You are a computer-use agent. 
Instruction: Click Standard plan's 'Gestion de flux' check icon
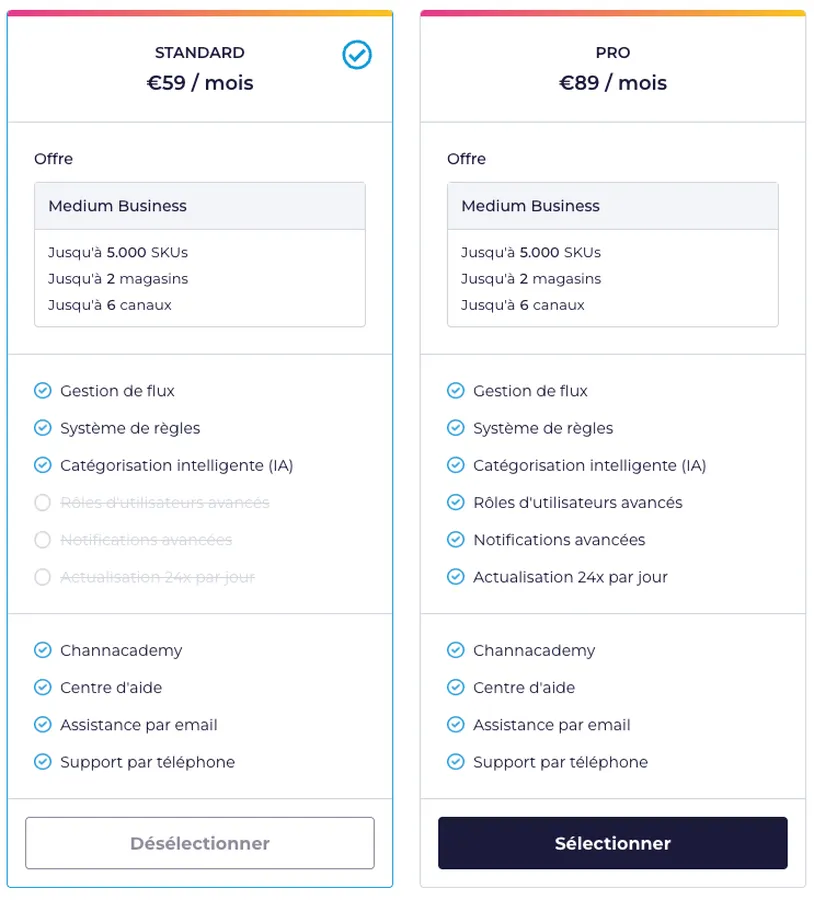pyautogui.click(x=42, y=391)
